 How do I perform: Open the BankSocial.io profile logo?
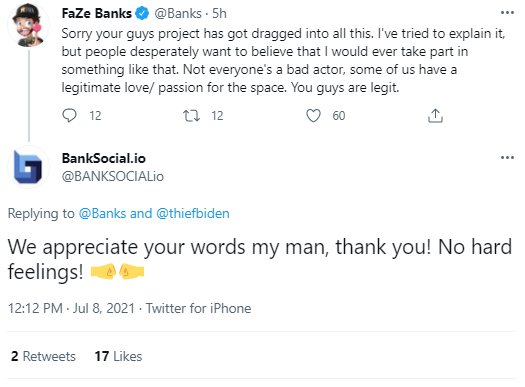[28, 167]
